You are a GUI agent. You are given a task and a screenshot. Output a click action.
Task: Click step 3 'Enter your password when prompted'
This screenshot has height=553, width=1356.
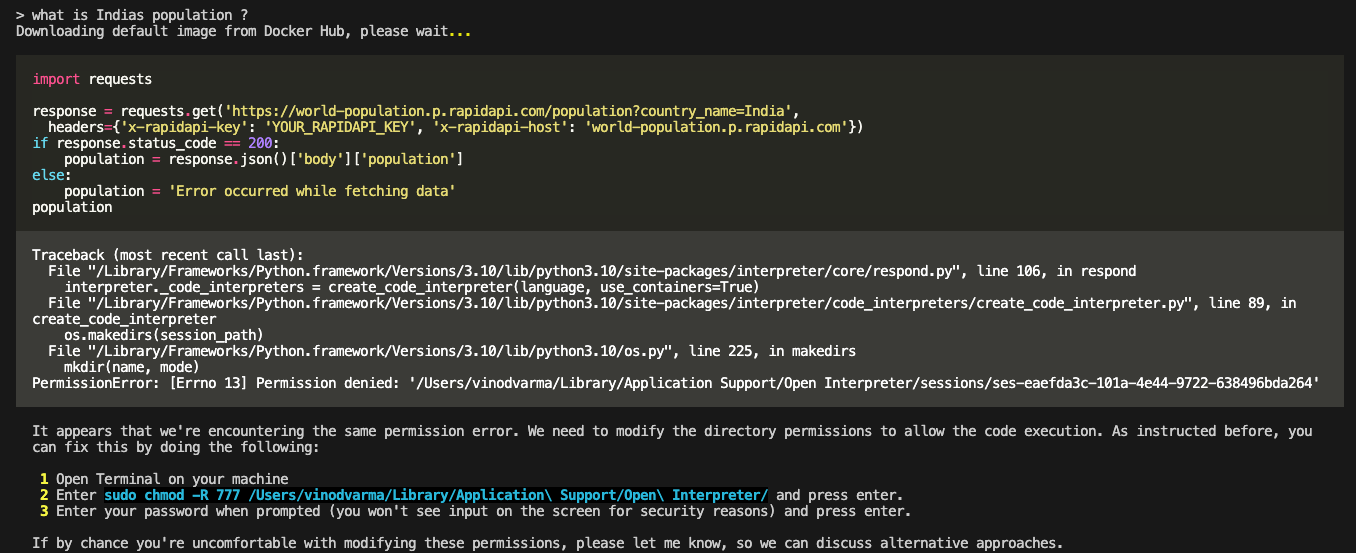click(x=483, y=511)
